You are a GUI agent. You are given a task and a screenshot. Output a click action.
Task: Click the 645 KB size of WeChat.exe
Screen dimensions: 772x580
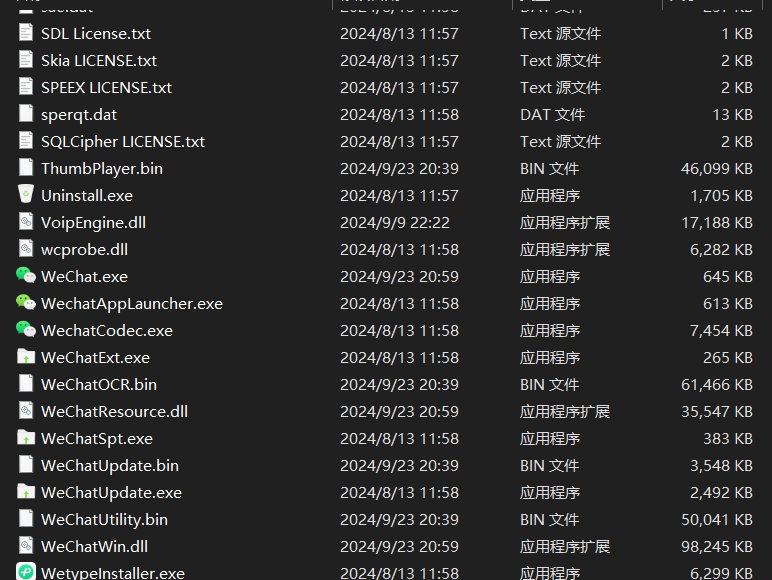click(728, 277)
